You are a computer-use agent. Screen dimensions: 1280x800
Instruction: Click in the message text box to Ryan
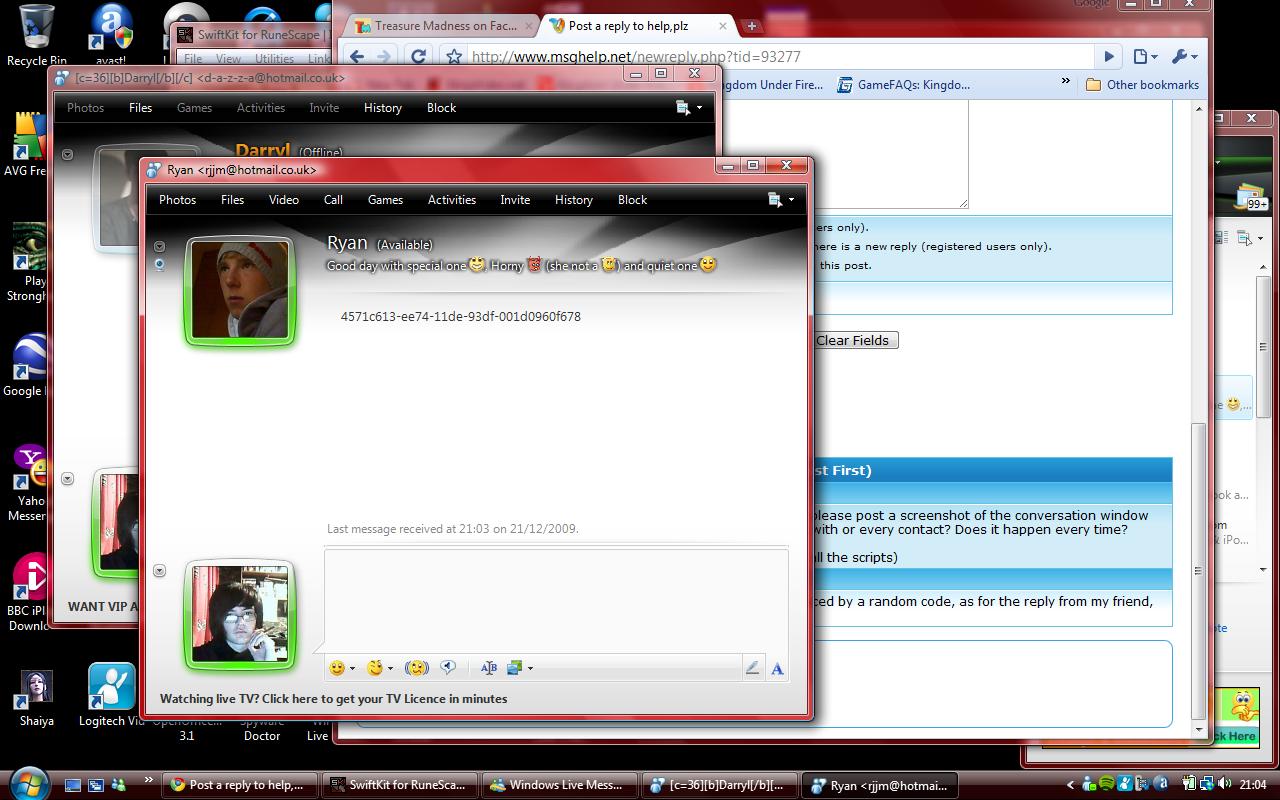(x=555, y=600)
